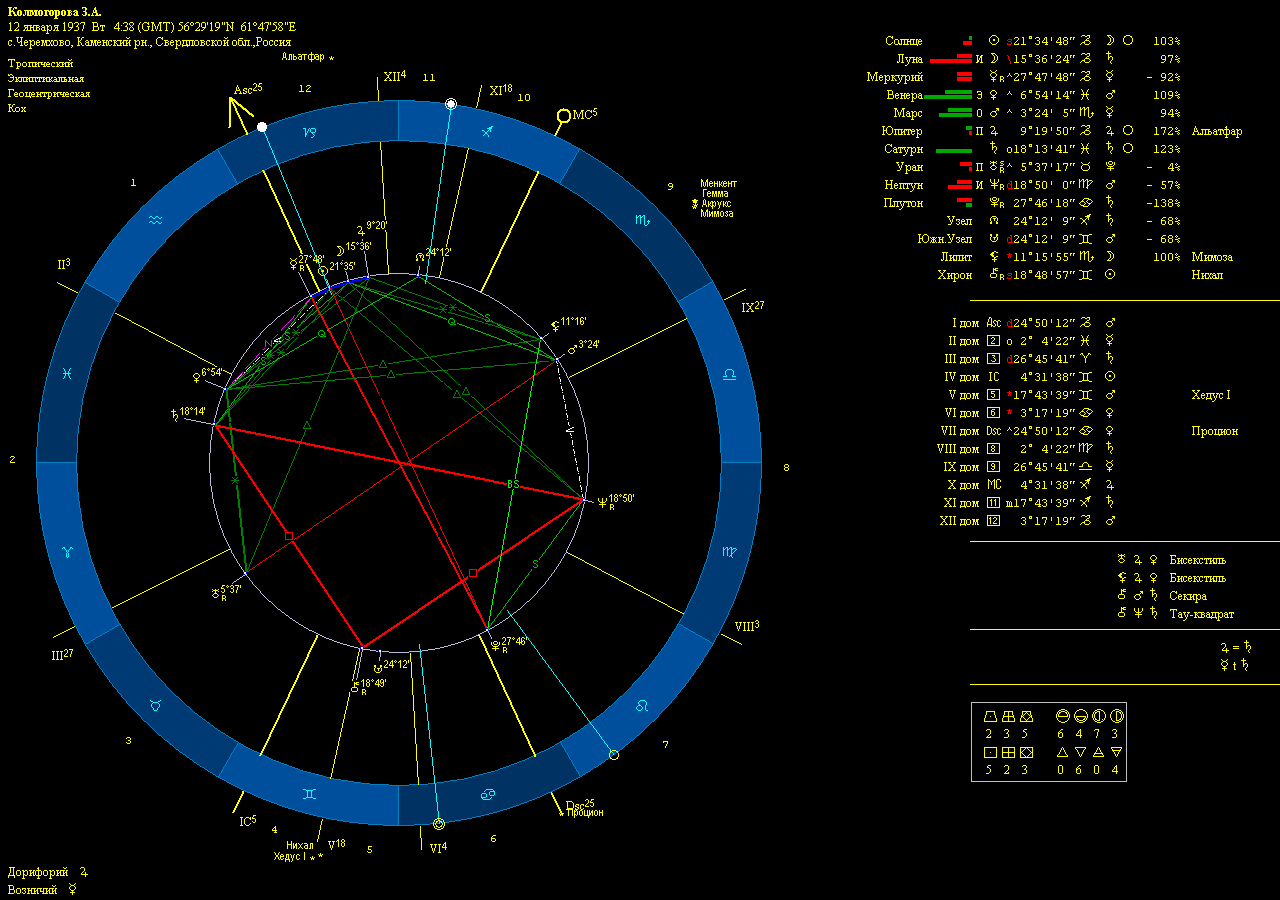This screenshot has height=900, width=1280.
Task: Click the Asc25 ascendant arrow label
Action: [247, 89]
